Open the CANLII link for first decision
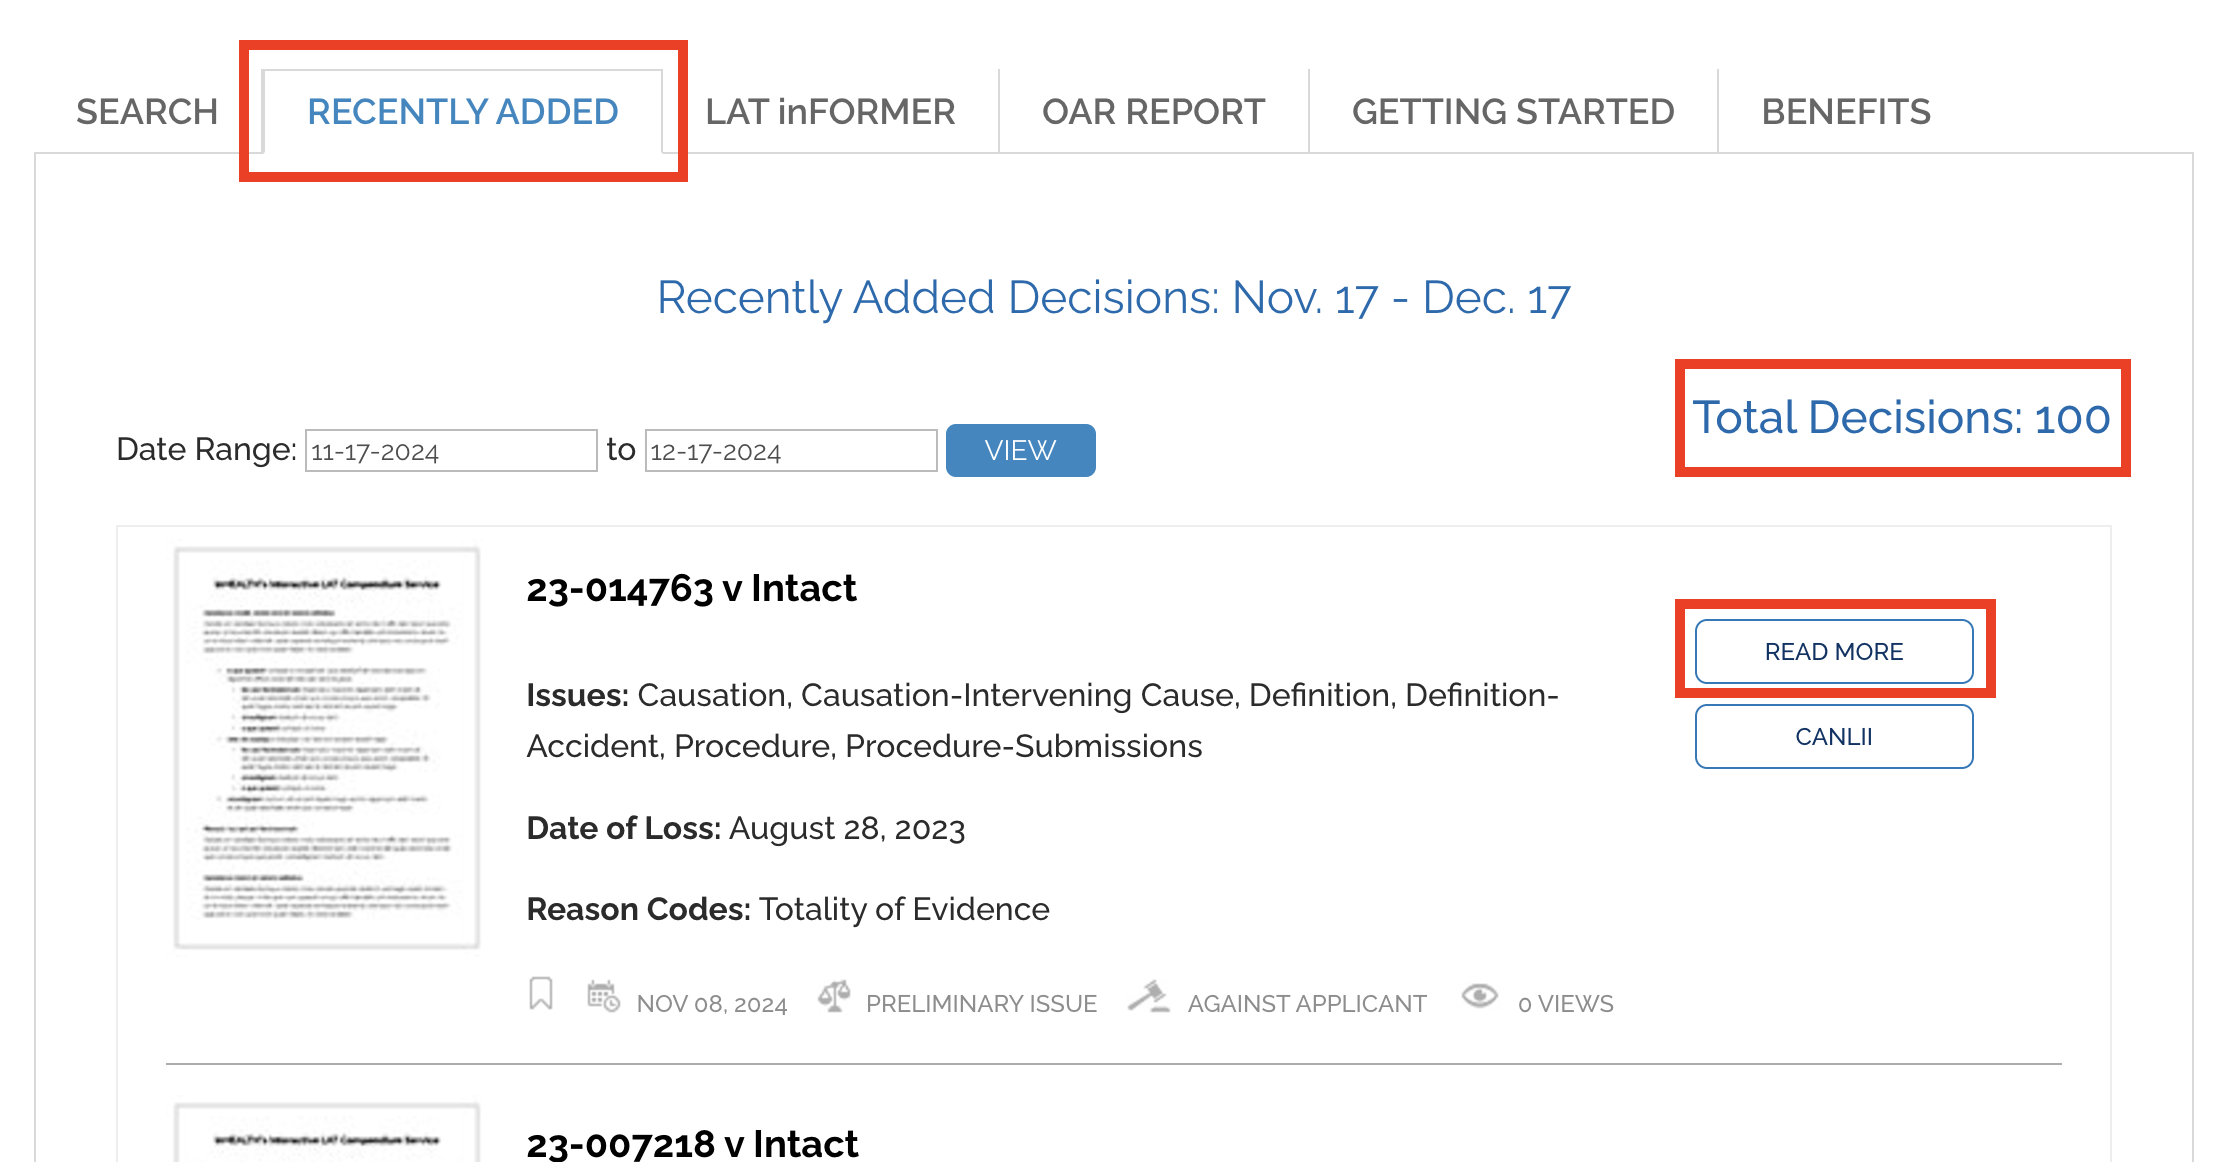Screen dimensions: 2222x1162 1833,737
